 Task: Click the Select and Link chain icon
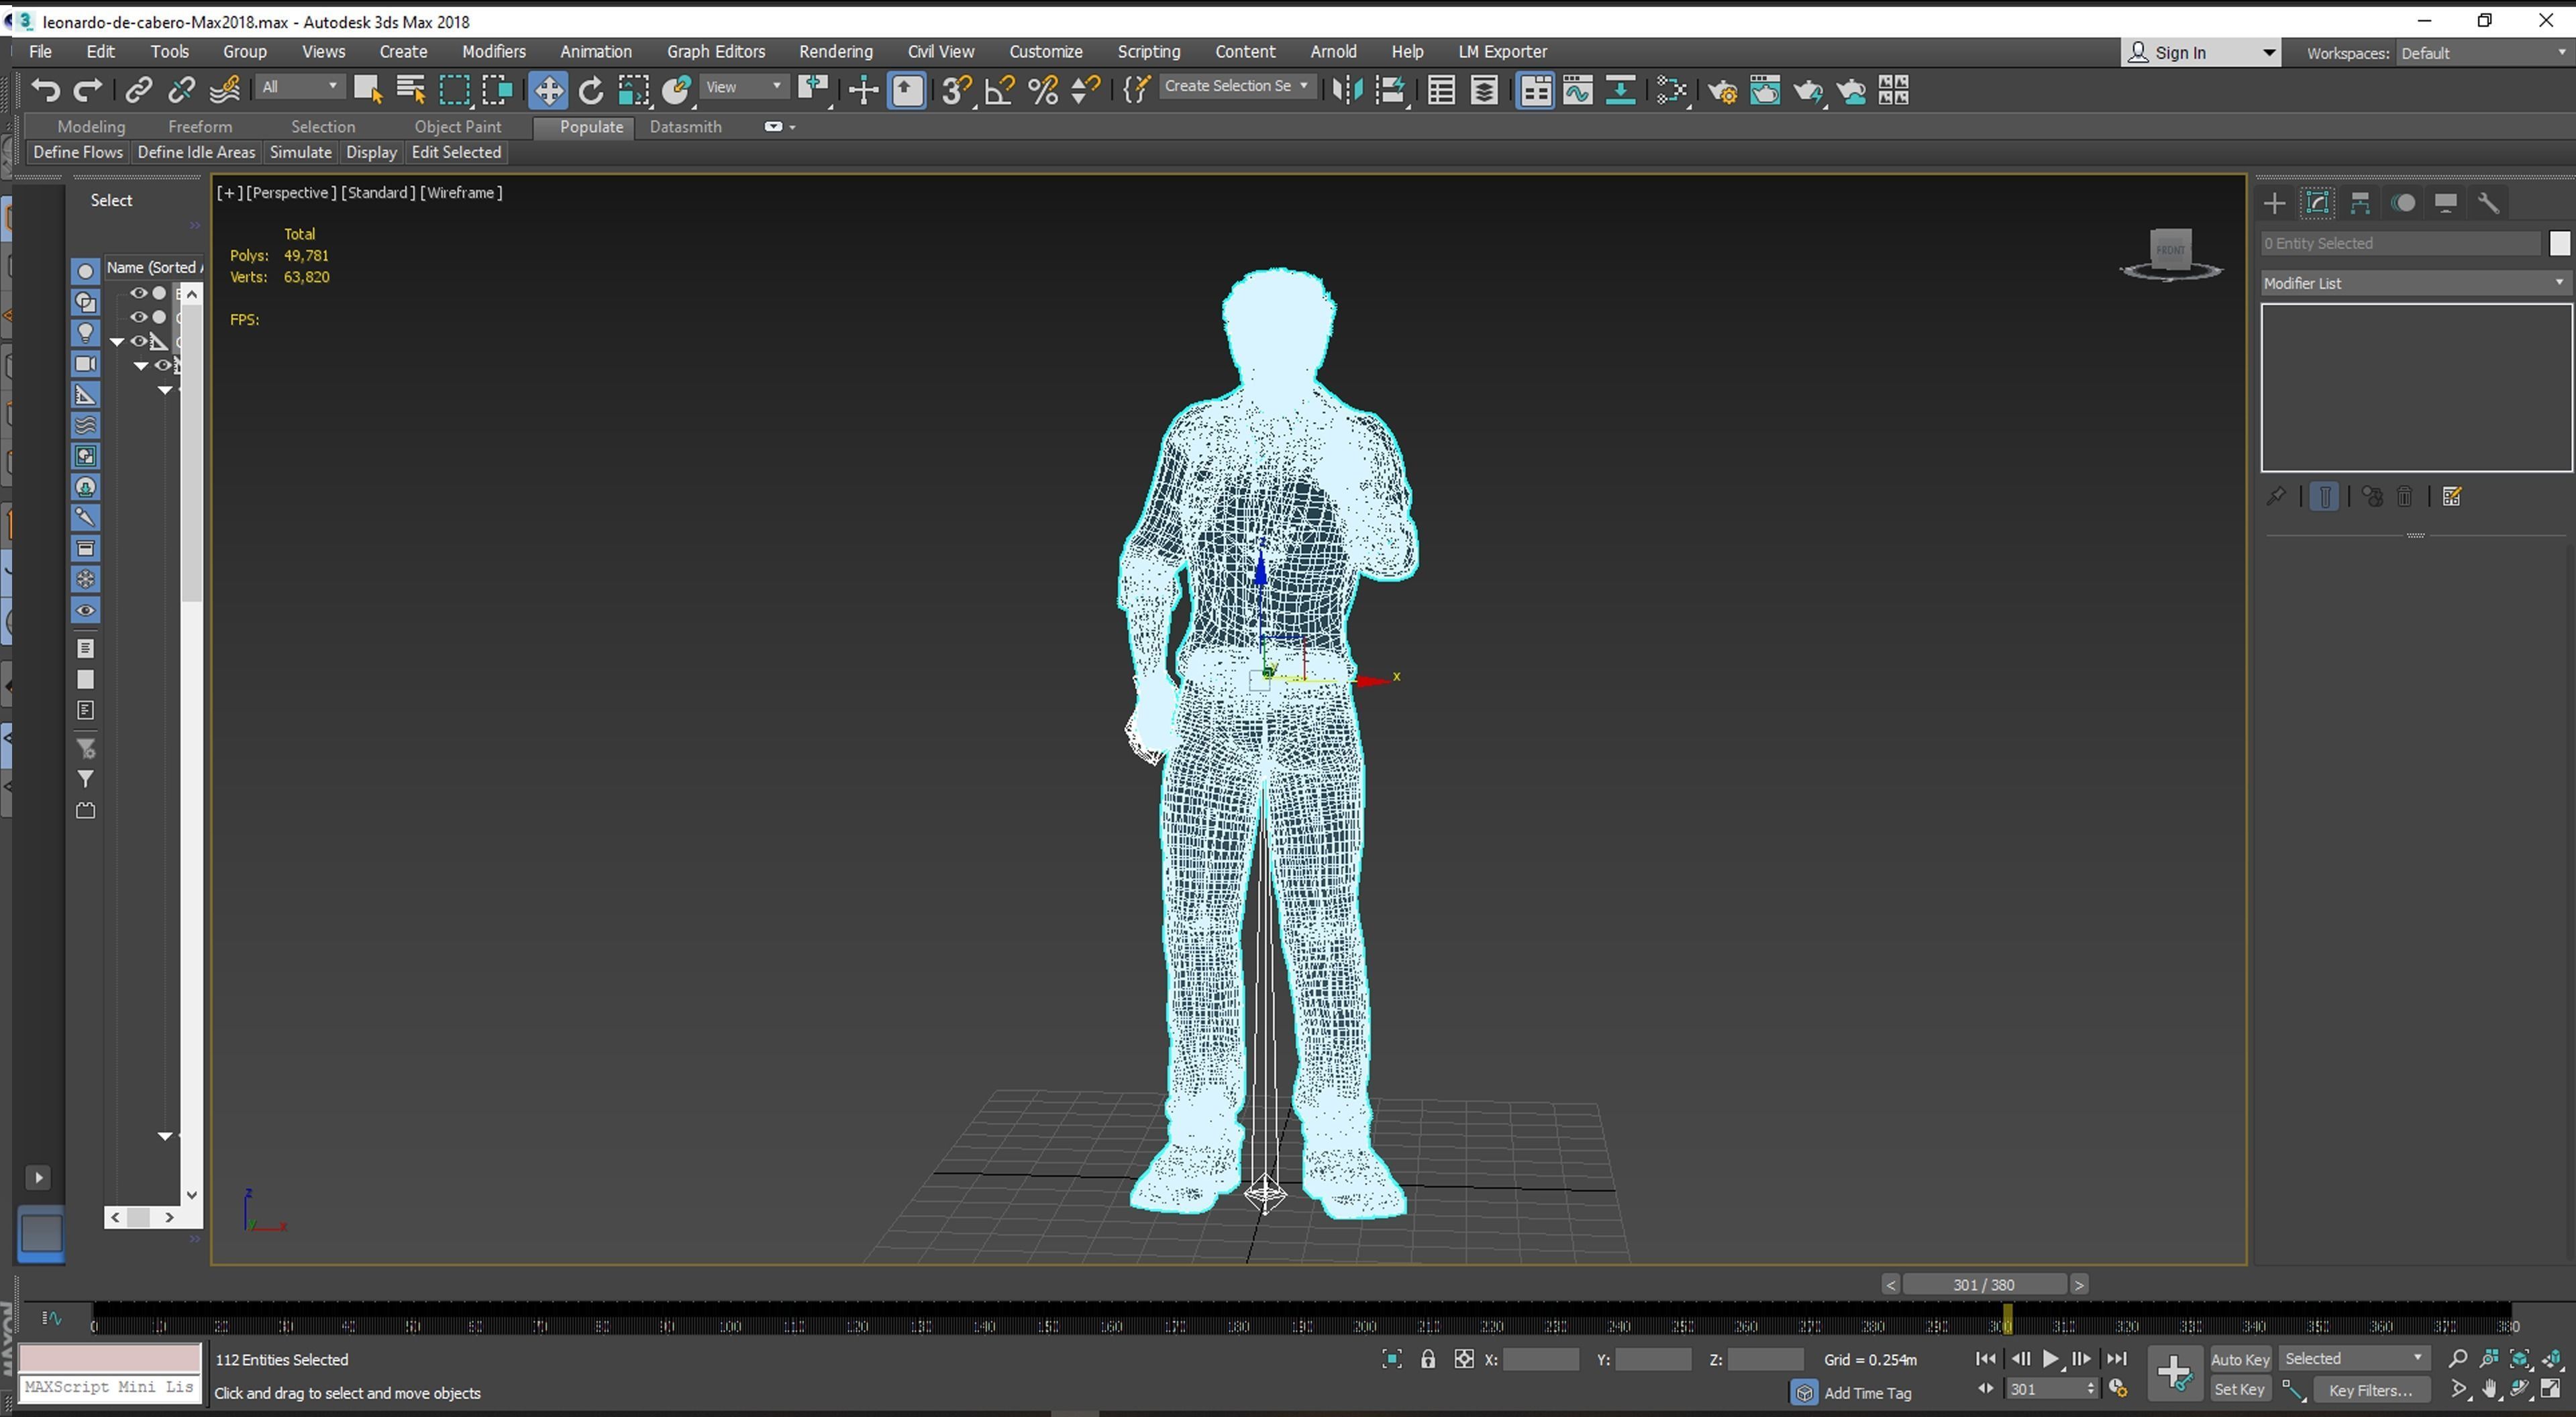click(x=138, y=91)
